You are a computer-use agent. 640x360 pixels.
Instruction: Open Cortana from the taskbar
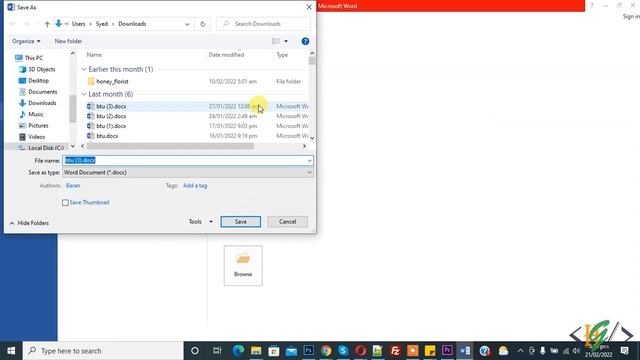tap(195, 351)
